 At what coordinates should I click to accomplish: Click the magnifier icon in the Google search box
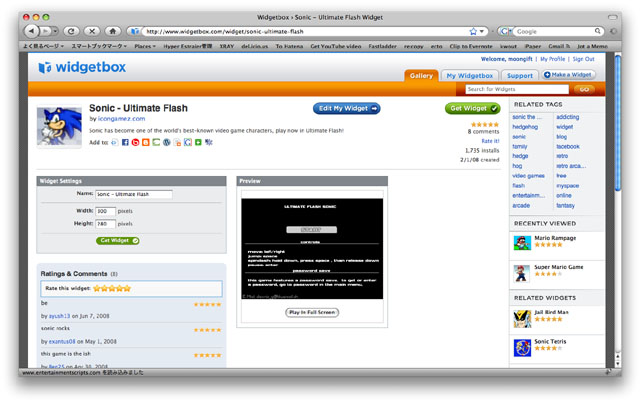(x=598, y=31)
